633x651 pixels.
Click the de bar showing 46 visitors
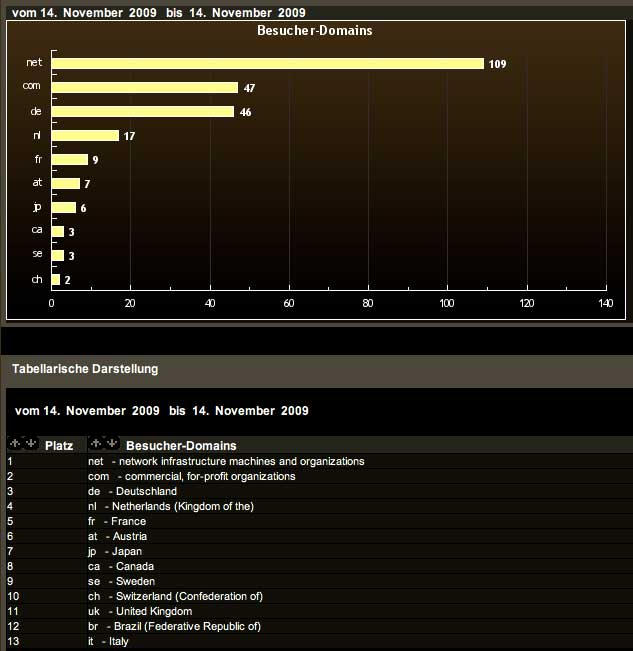[142, 111]
